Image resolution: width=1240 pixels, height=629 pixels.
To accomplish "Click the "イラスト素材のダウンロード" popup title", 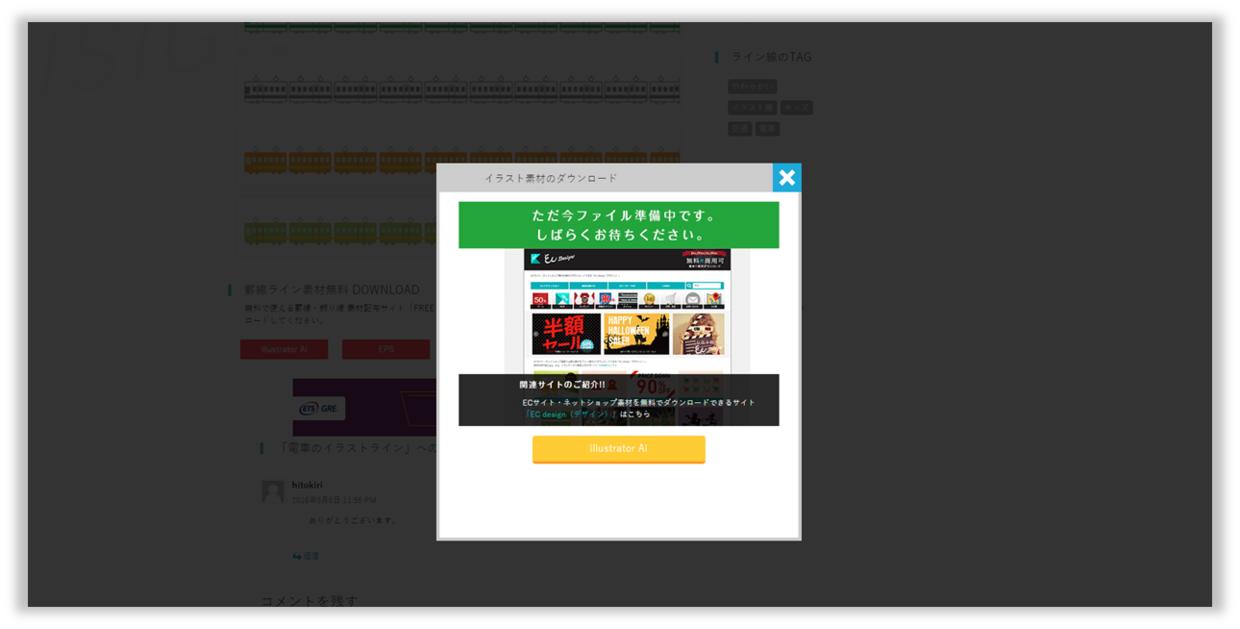I will [x=551, y=178].
